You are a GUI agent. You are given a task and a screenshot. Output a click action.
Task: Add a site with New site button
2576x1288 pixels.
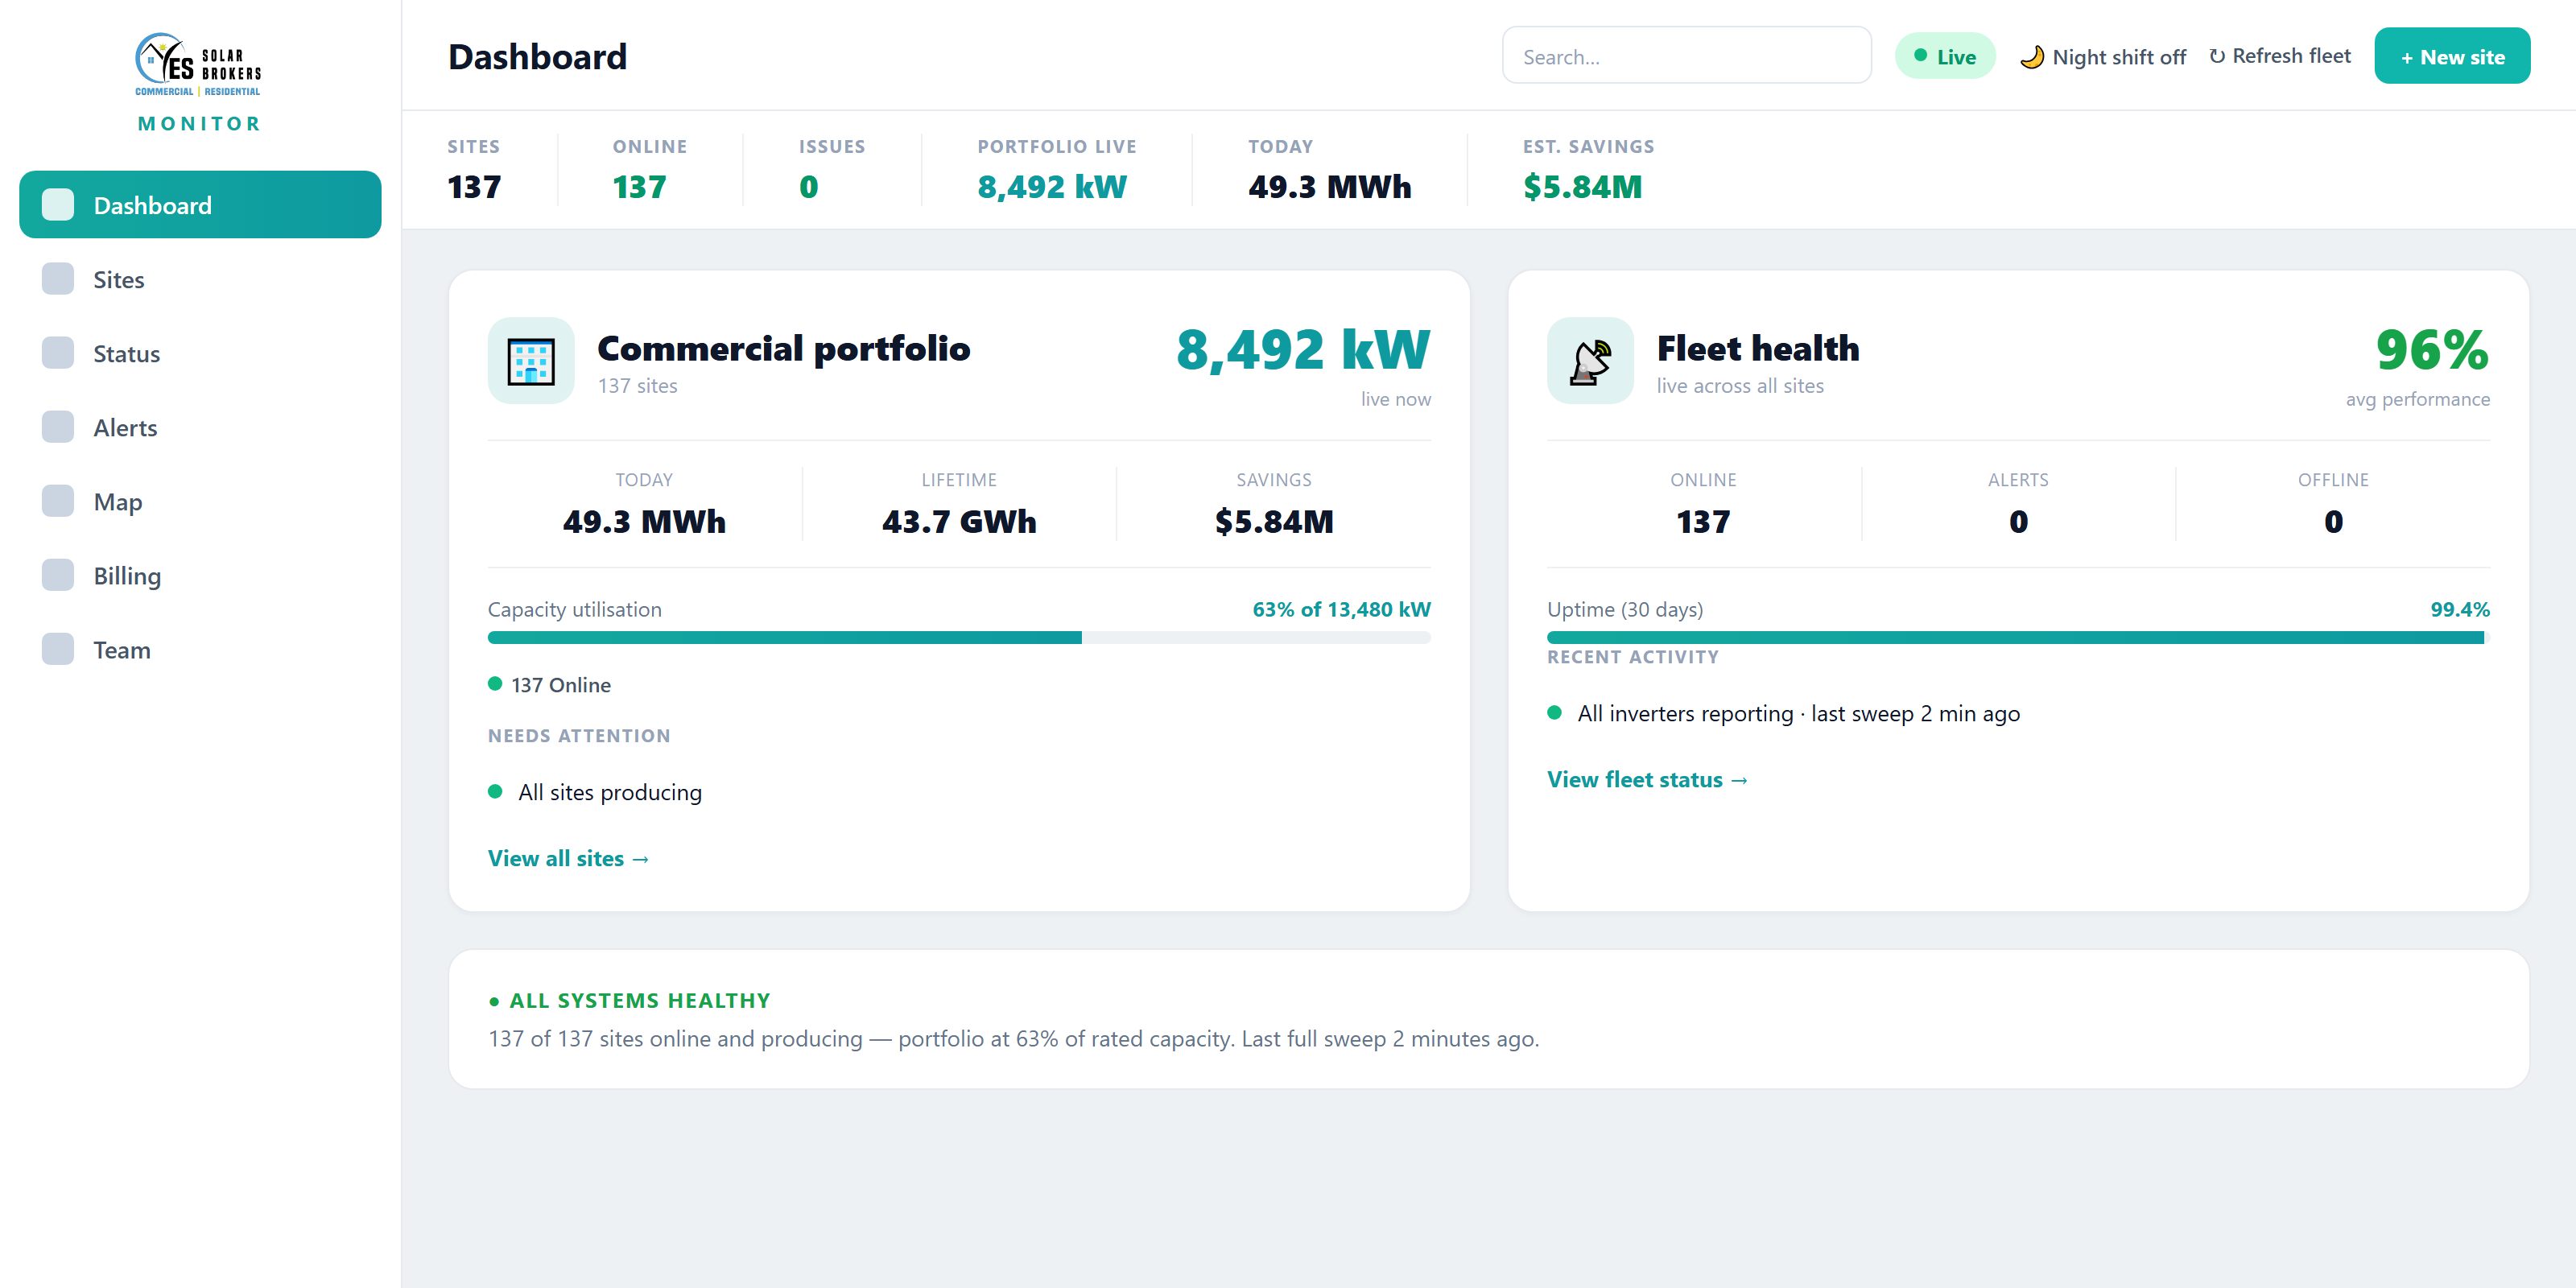pyautogui.click(x=2452, y=56)
